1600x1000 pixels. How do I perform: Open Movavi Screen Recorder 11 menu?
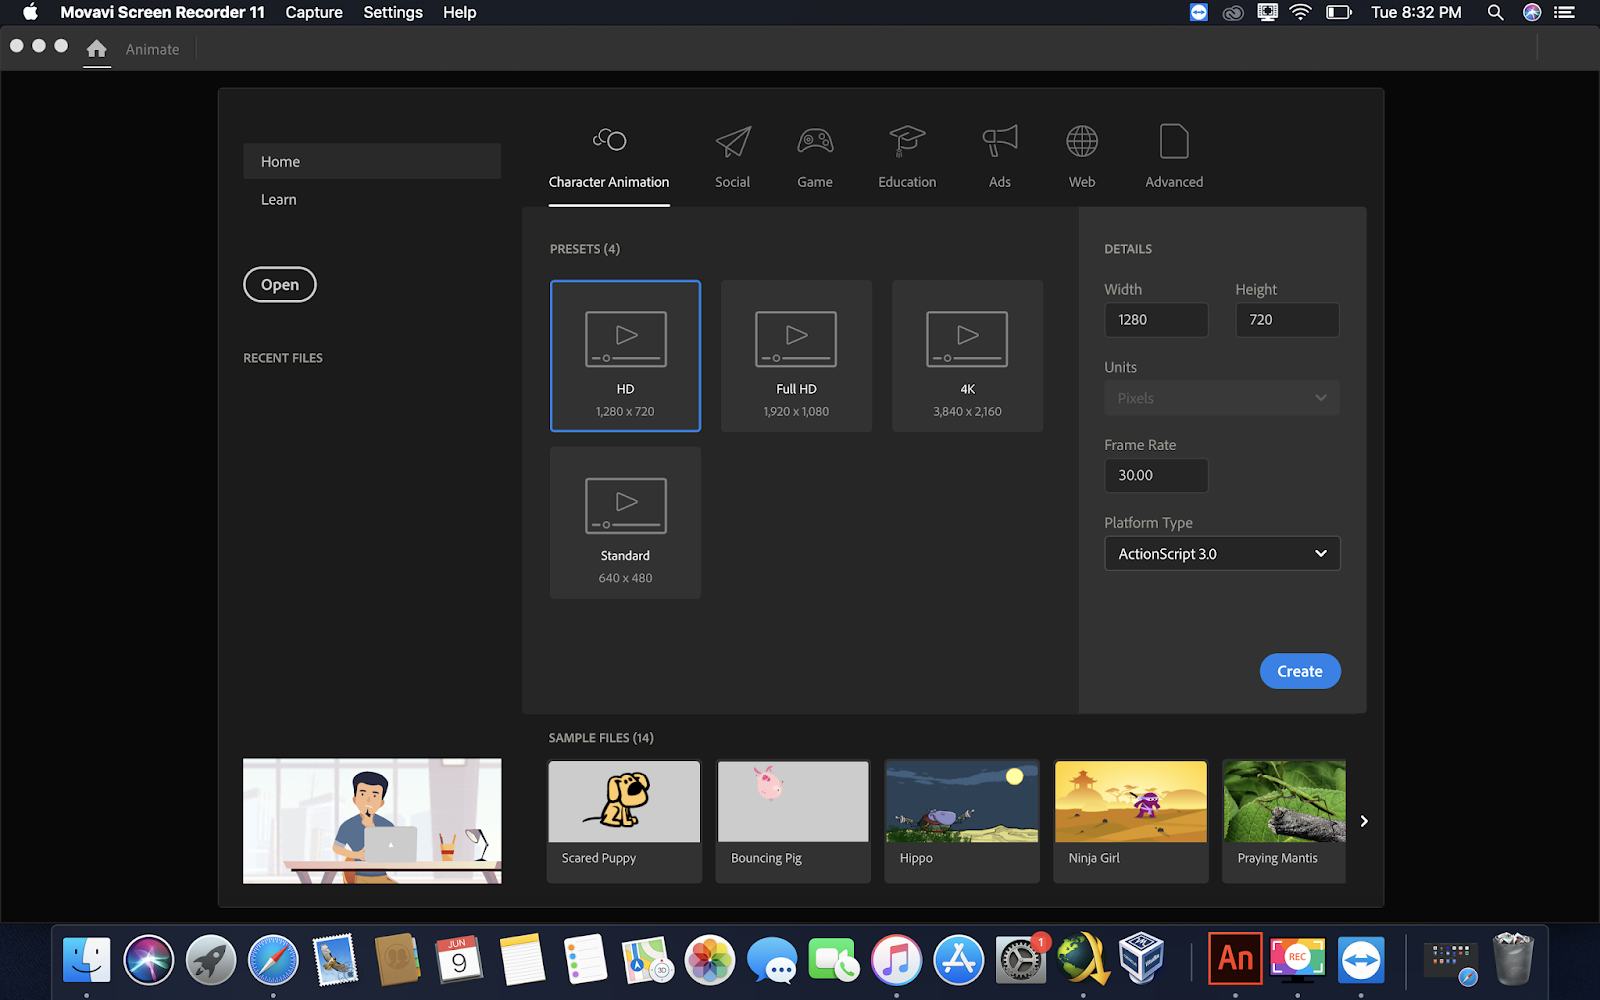point(163,12)
